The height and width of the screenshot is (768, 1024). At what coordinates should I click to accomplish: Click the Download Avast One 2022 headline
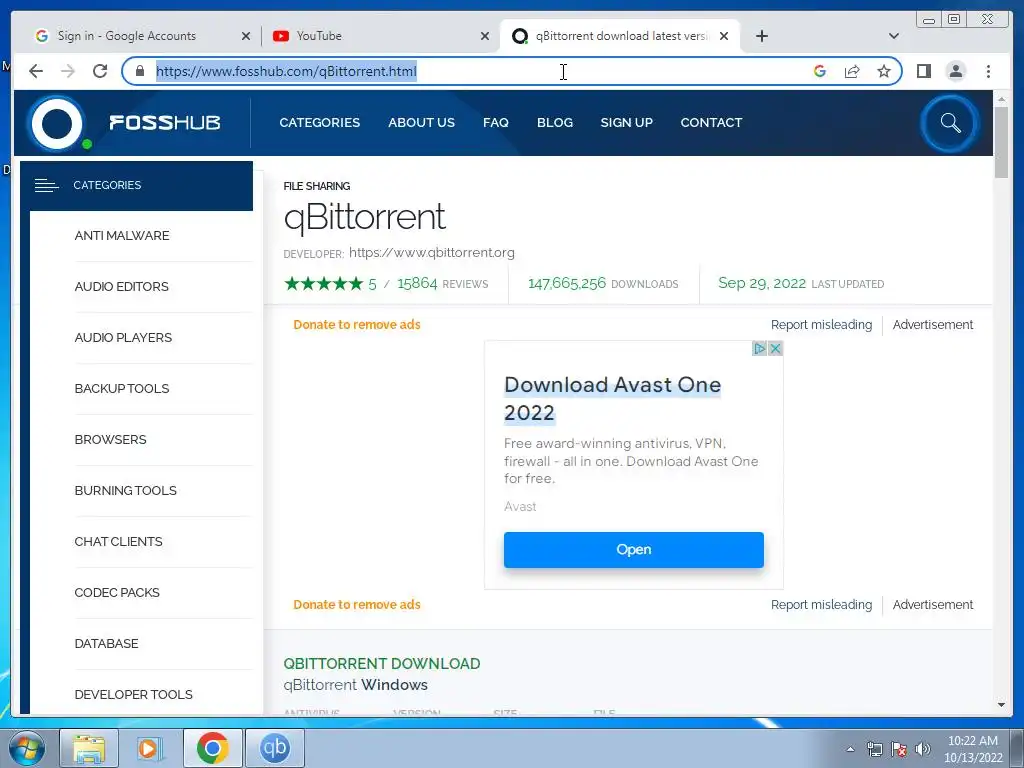(612, 398)
